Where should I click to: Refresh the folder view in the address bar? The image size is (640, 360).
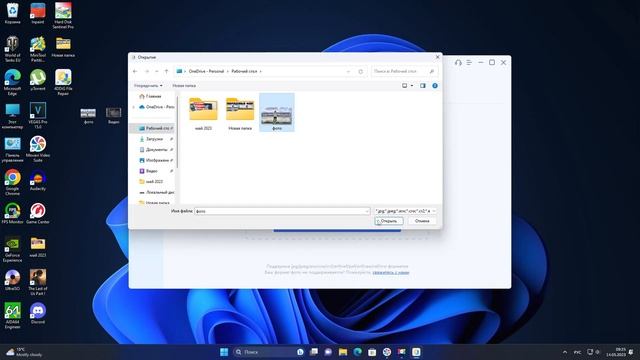point(360,71)
